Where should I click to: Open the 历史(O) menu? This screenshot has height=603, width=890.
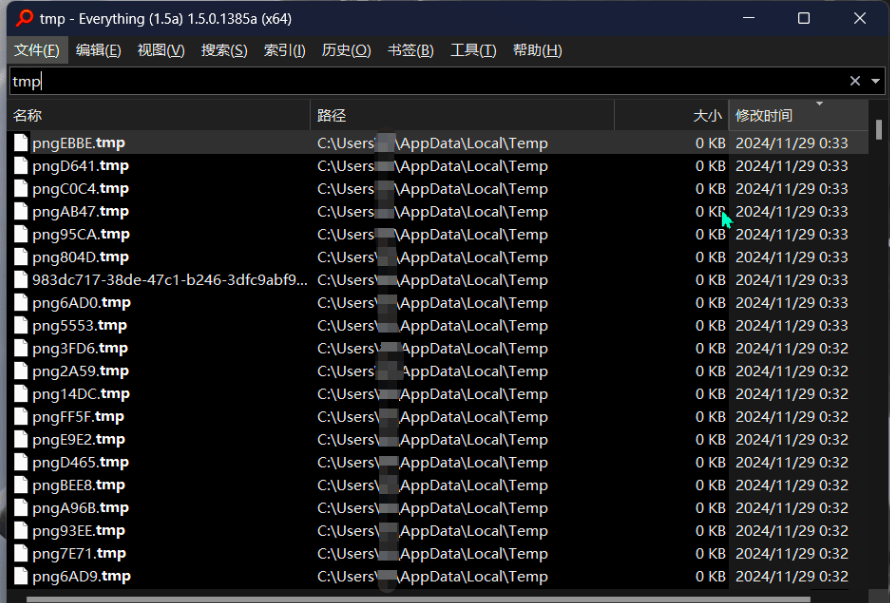click(346, 51)
